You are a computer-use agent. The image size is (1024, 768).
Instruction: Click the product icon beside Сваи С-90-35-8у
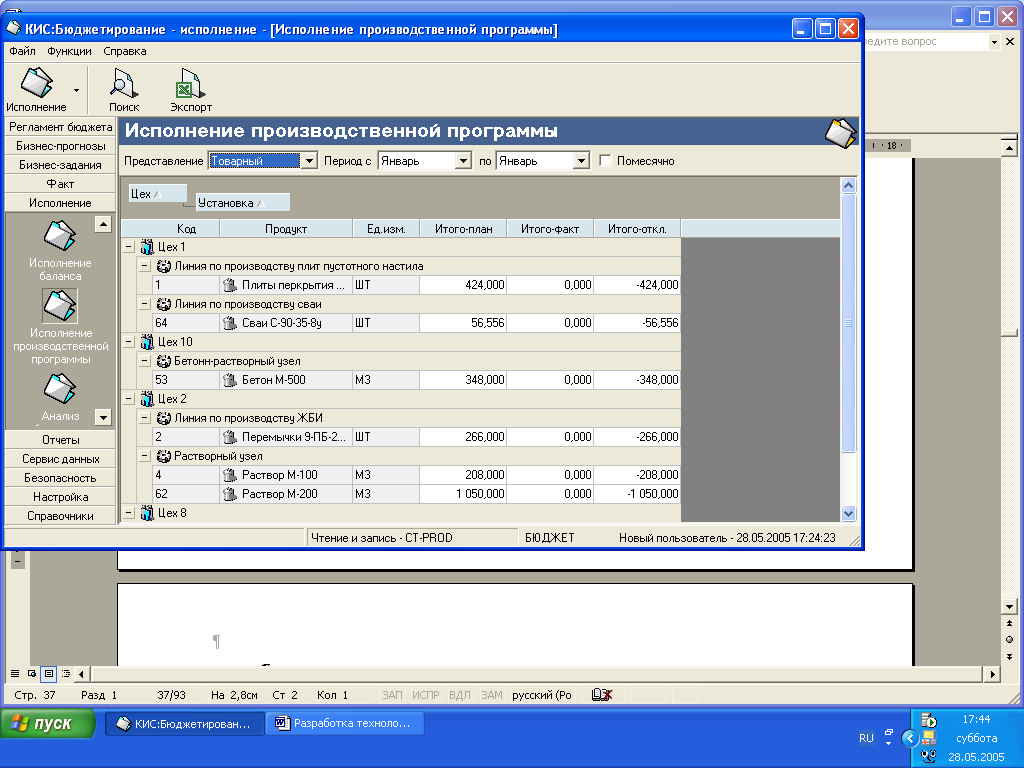[230, 323]
